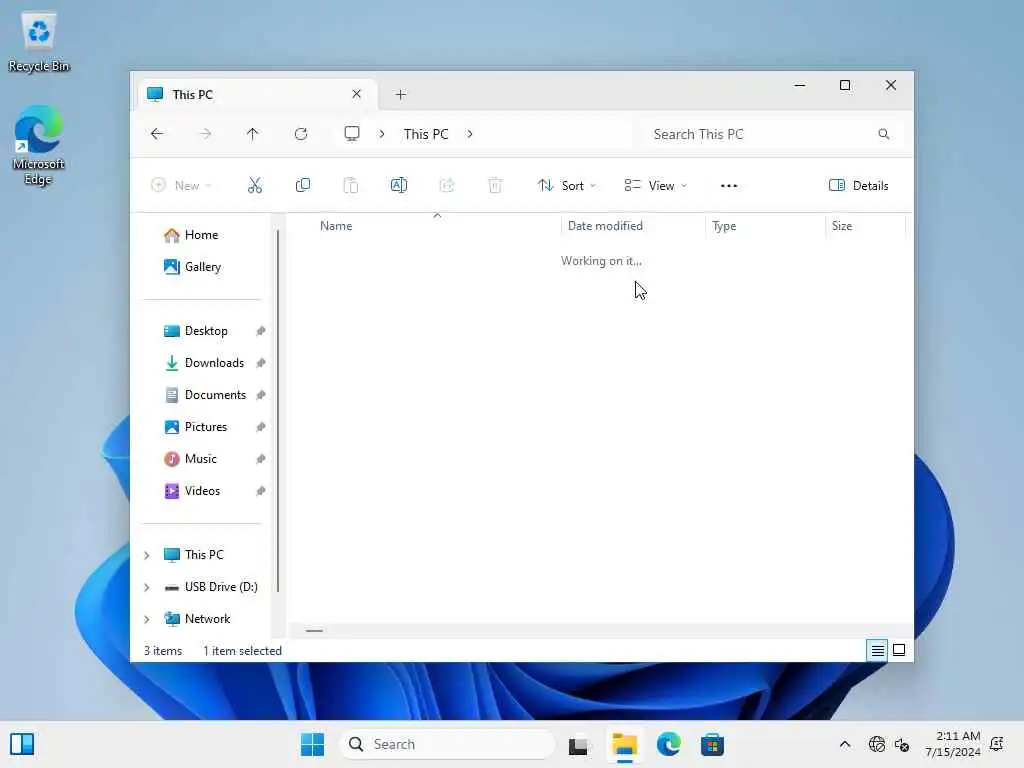1024x768 pixels.
Task: Show hidden system tray icons
Action: tap(844, 744)
